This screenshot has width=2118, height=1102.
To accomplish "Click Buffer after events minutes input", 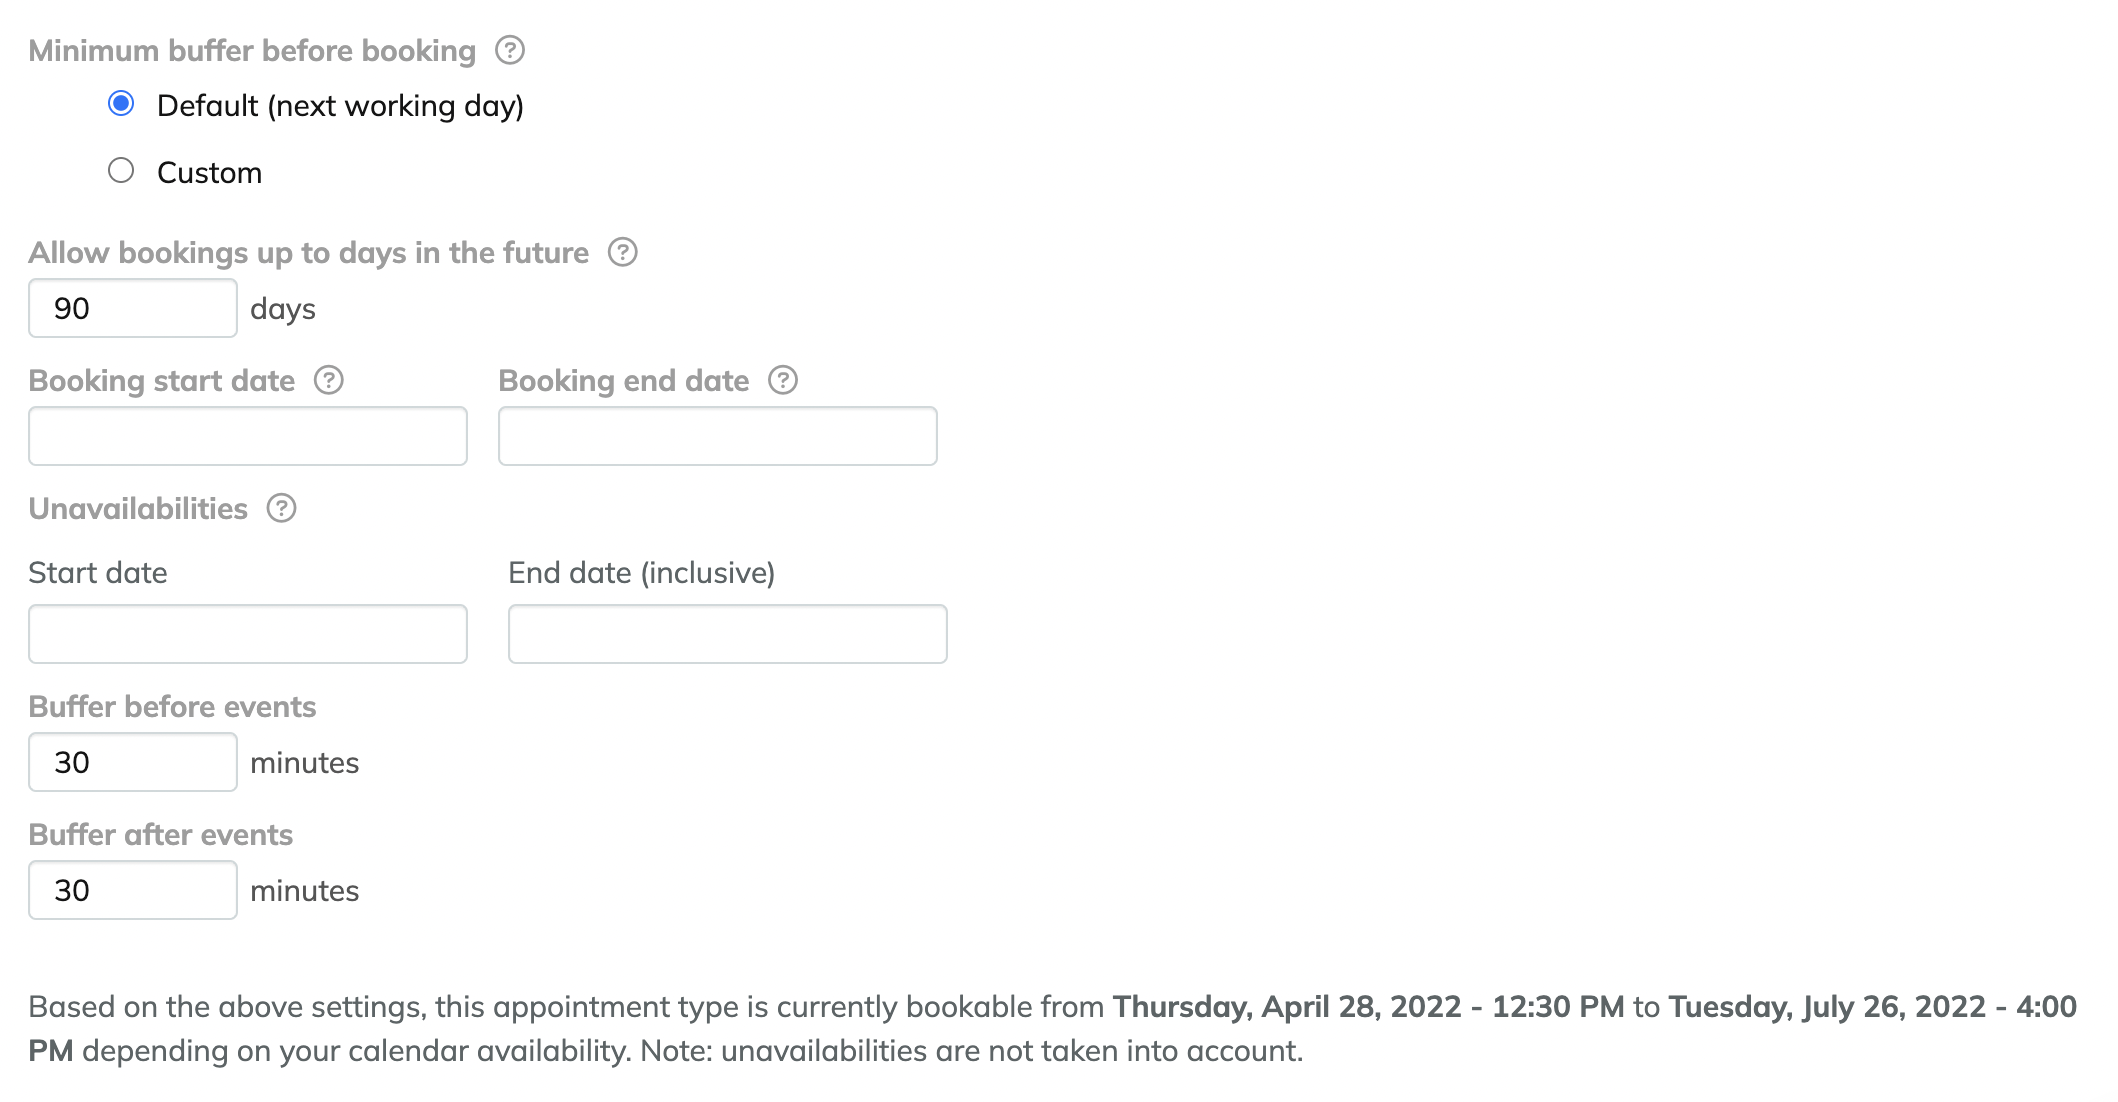I will tap(133, 890).
